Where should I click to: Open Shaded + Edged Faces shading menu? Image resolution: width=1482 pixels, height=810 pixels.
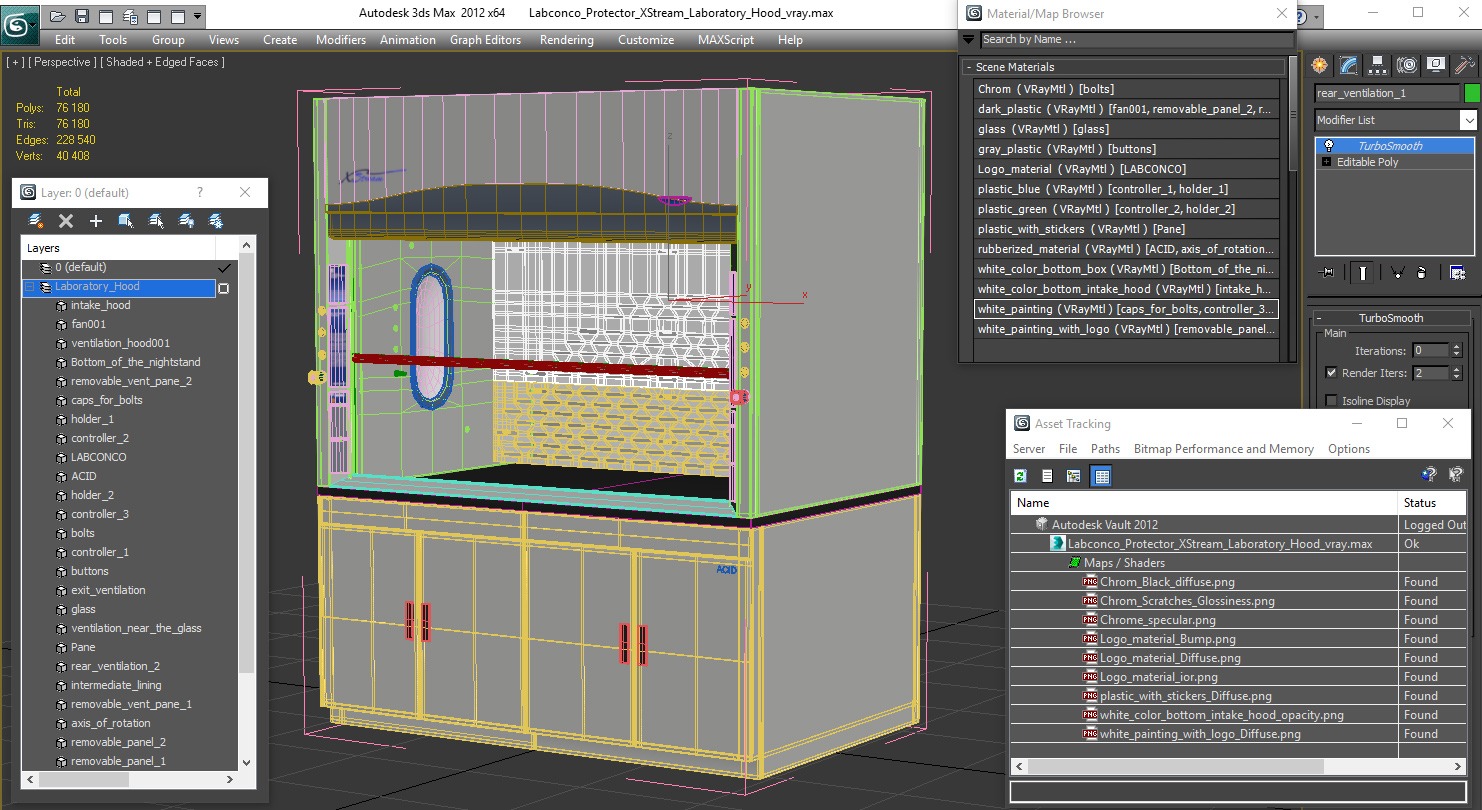coord(165,62)
